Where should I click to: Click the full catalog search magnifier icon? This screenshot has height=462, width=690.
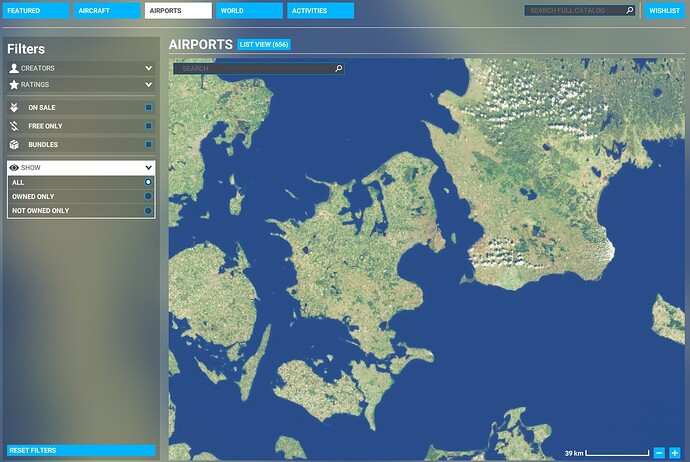pyautogui.click(x=630, y=10)
